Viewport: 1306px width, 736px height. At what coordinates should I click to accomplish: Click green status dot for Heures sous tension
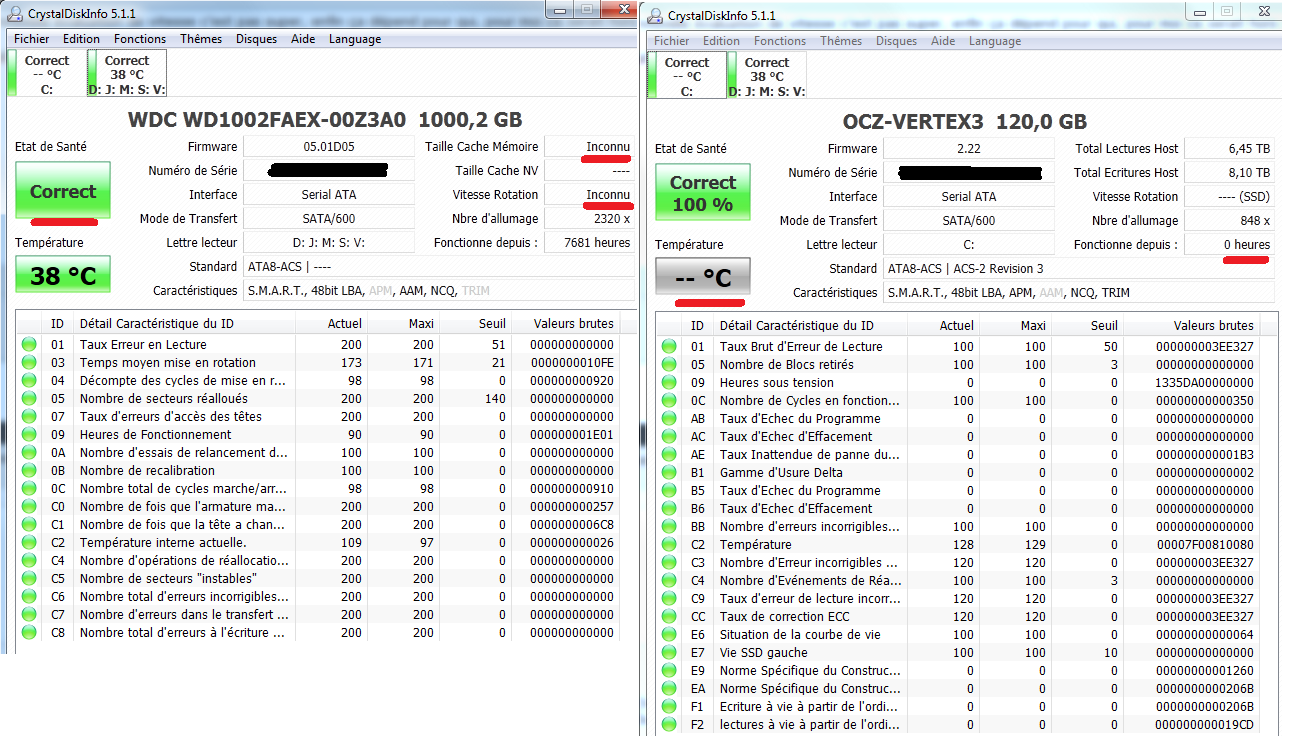[x=669, y=383]
